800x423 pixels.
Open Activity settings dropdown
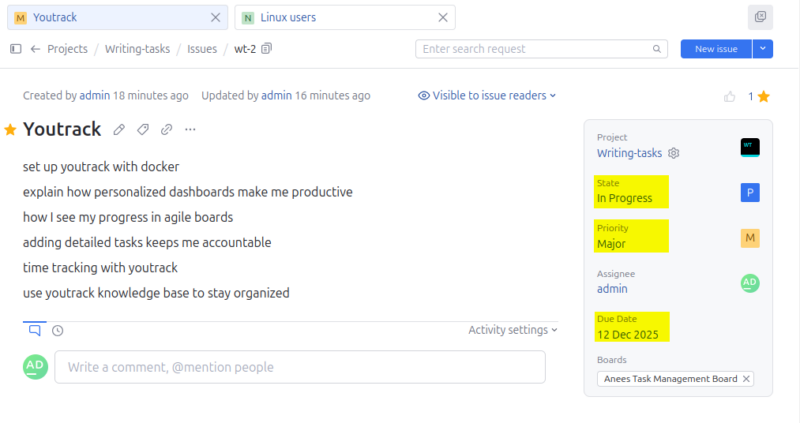[513, 330]
